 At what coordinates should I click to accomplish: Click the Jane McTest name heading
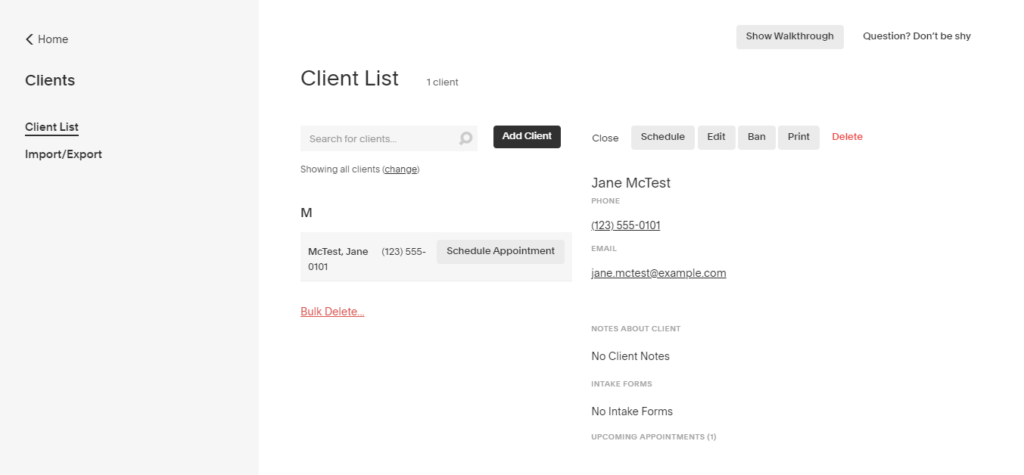coord(631,183)
